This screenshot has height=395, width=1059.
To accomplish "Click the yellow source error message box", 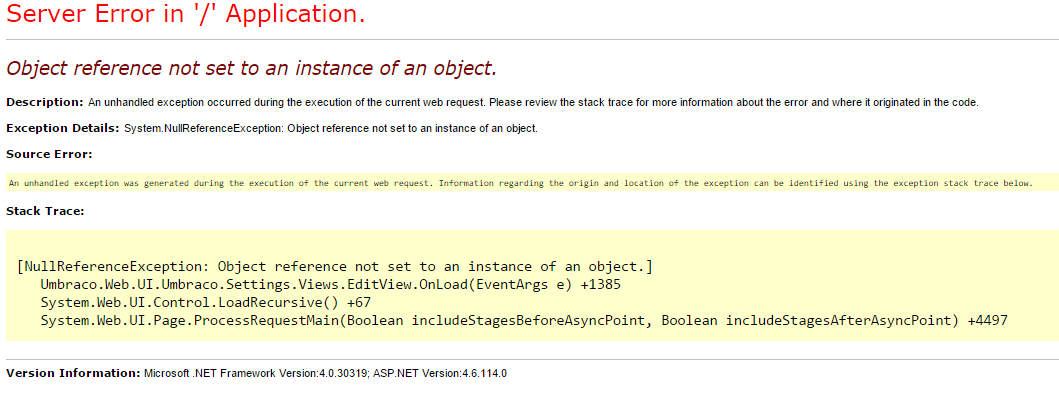I will tap(530, 182).
